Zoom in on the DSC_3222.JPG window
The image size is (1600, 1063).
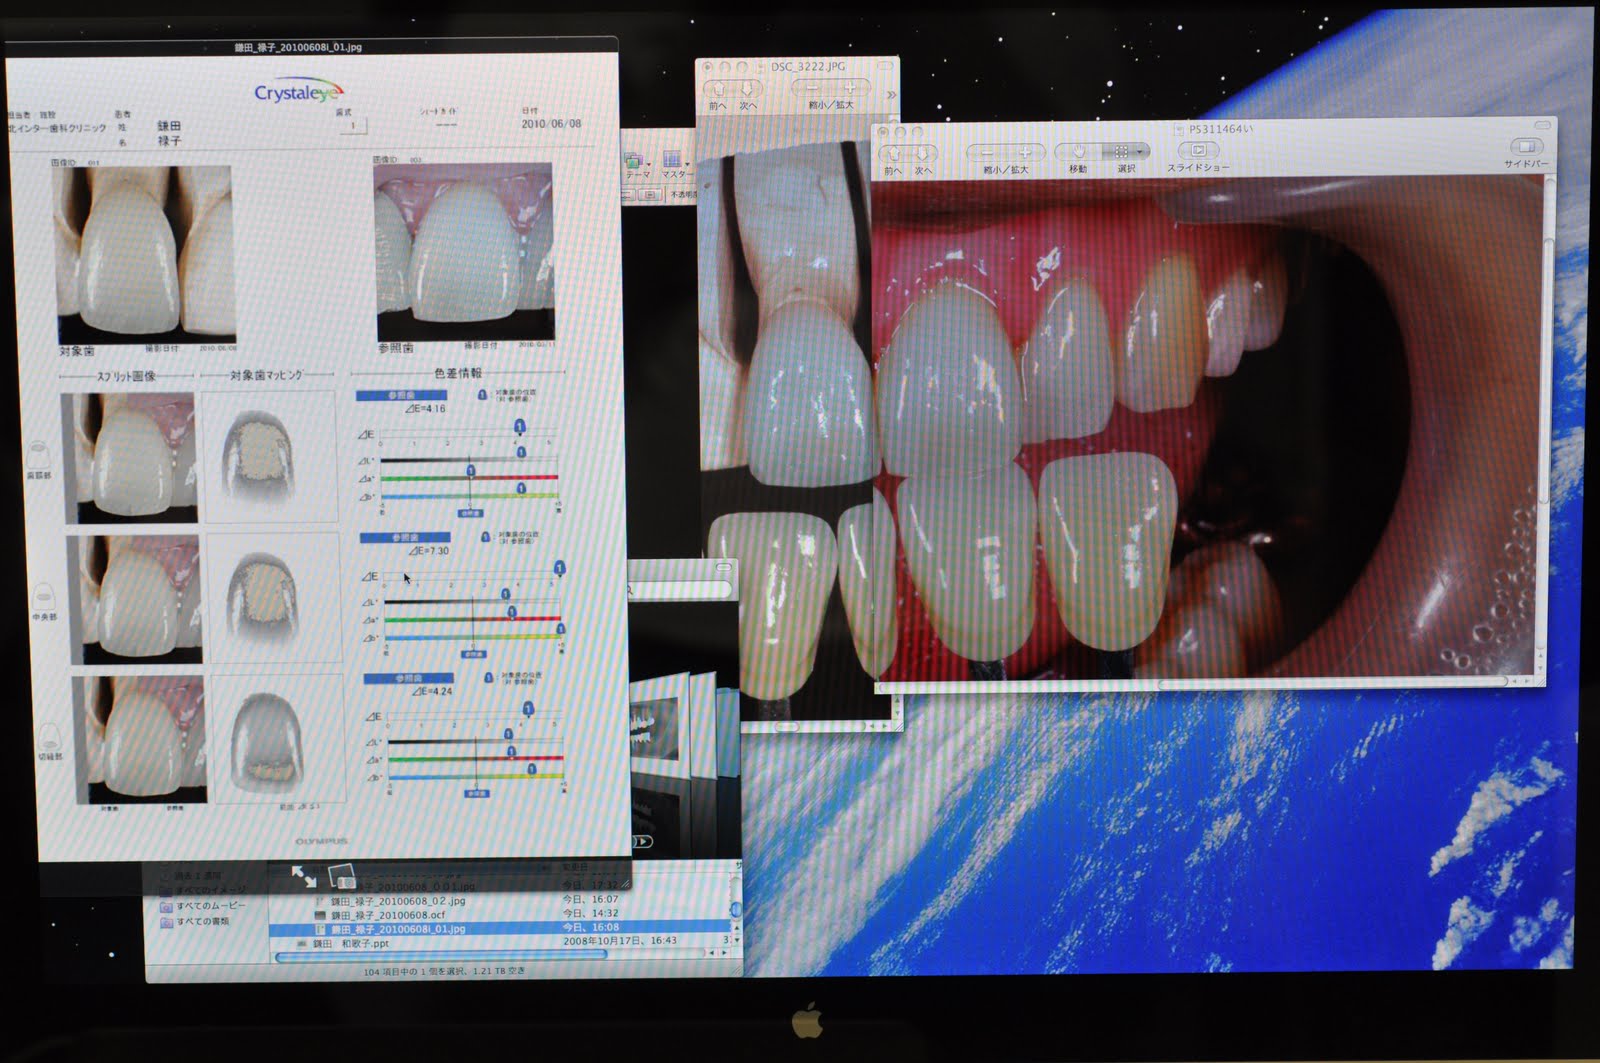(x=850, y=89)
